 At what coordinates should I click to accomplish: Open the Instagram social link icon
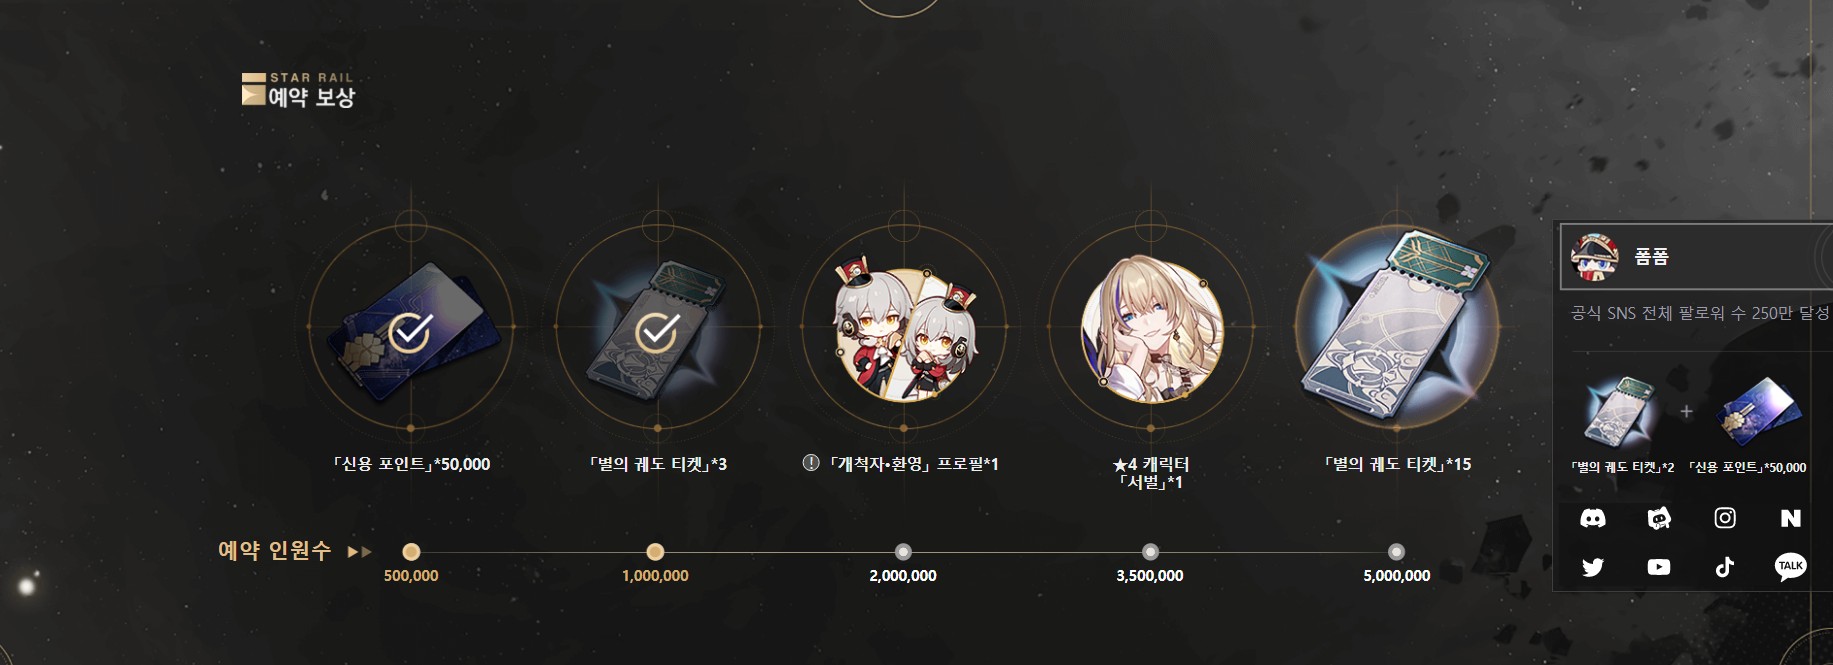coord(1725,518)
